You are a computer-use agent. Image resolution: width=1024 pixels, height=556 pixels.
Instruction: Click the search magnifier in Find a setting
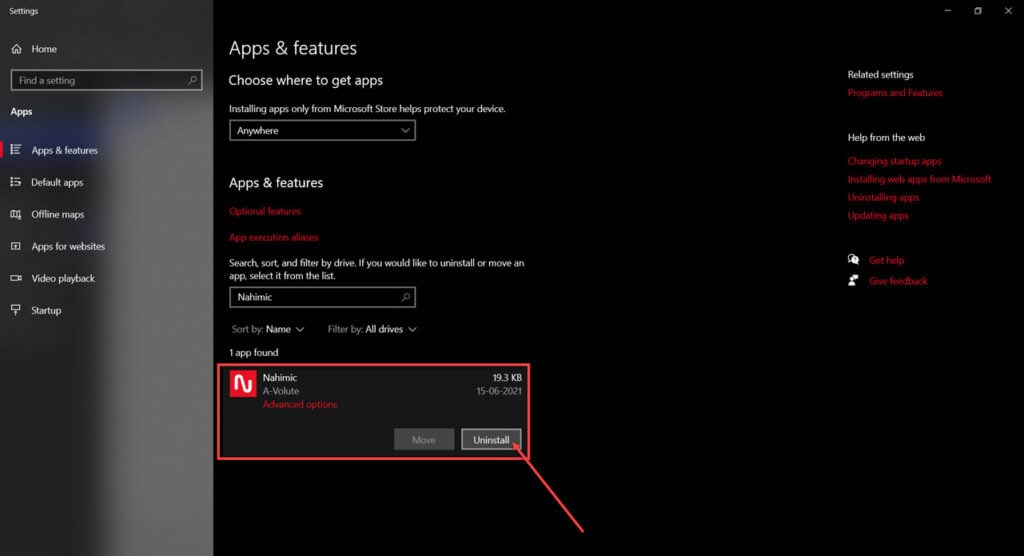[x=192, y=80]
